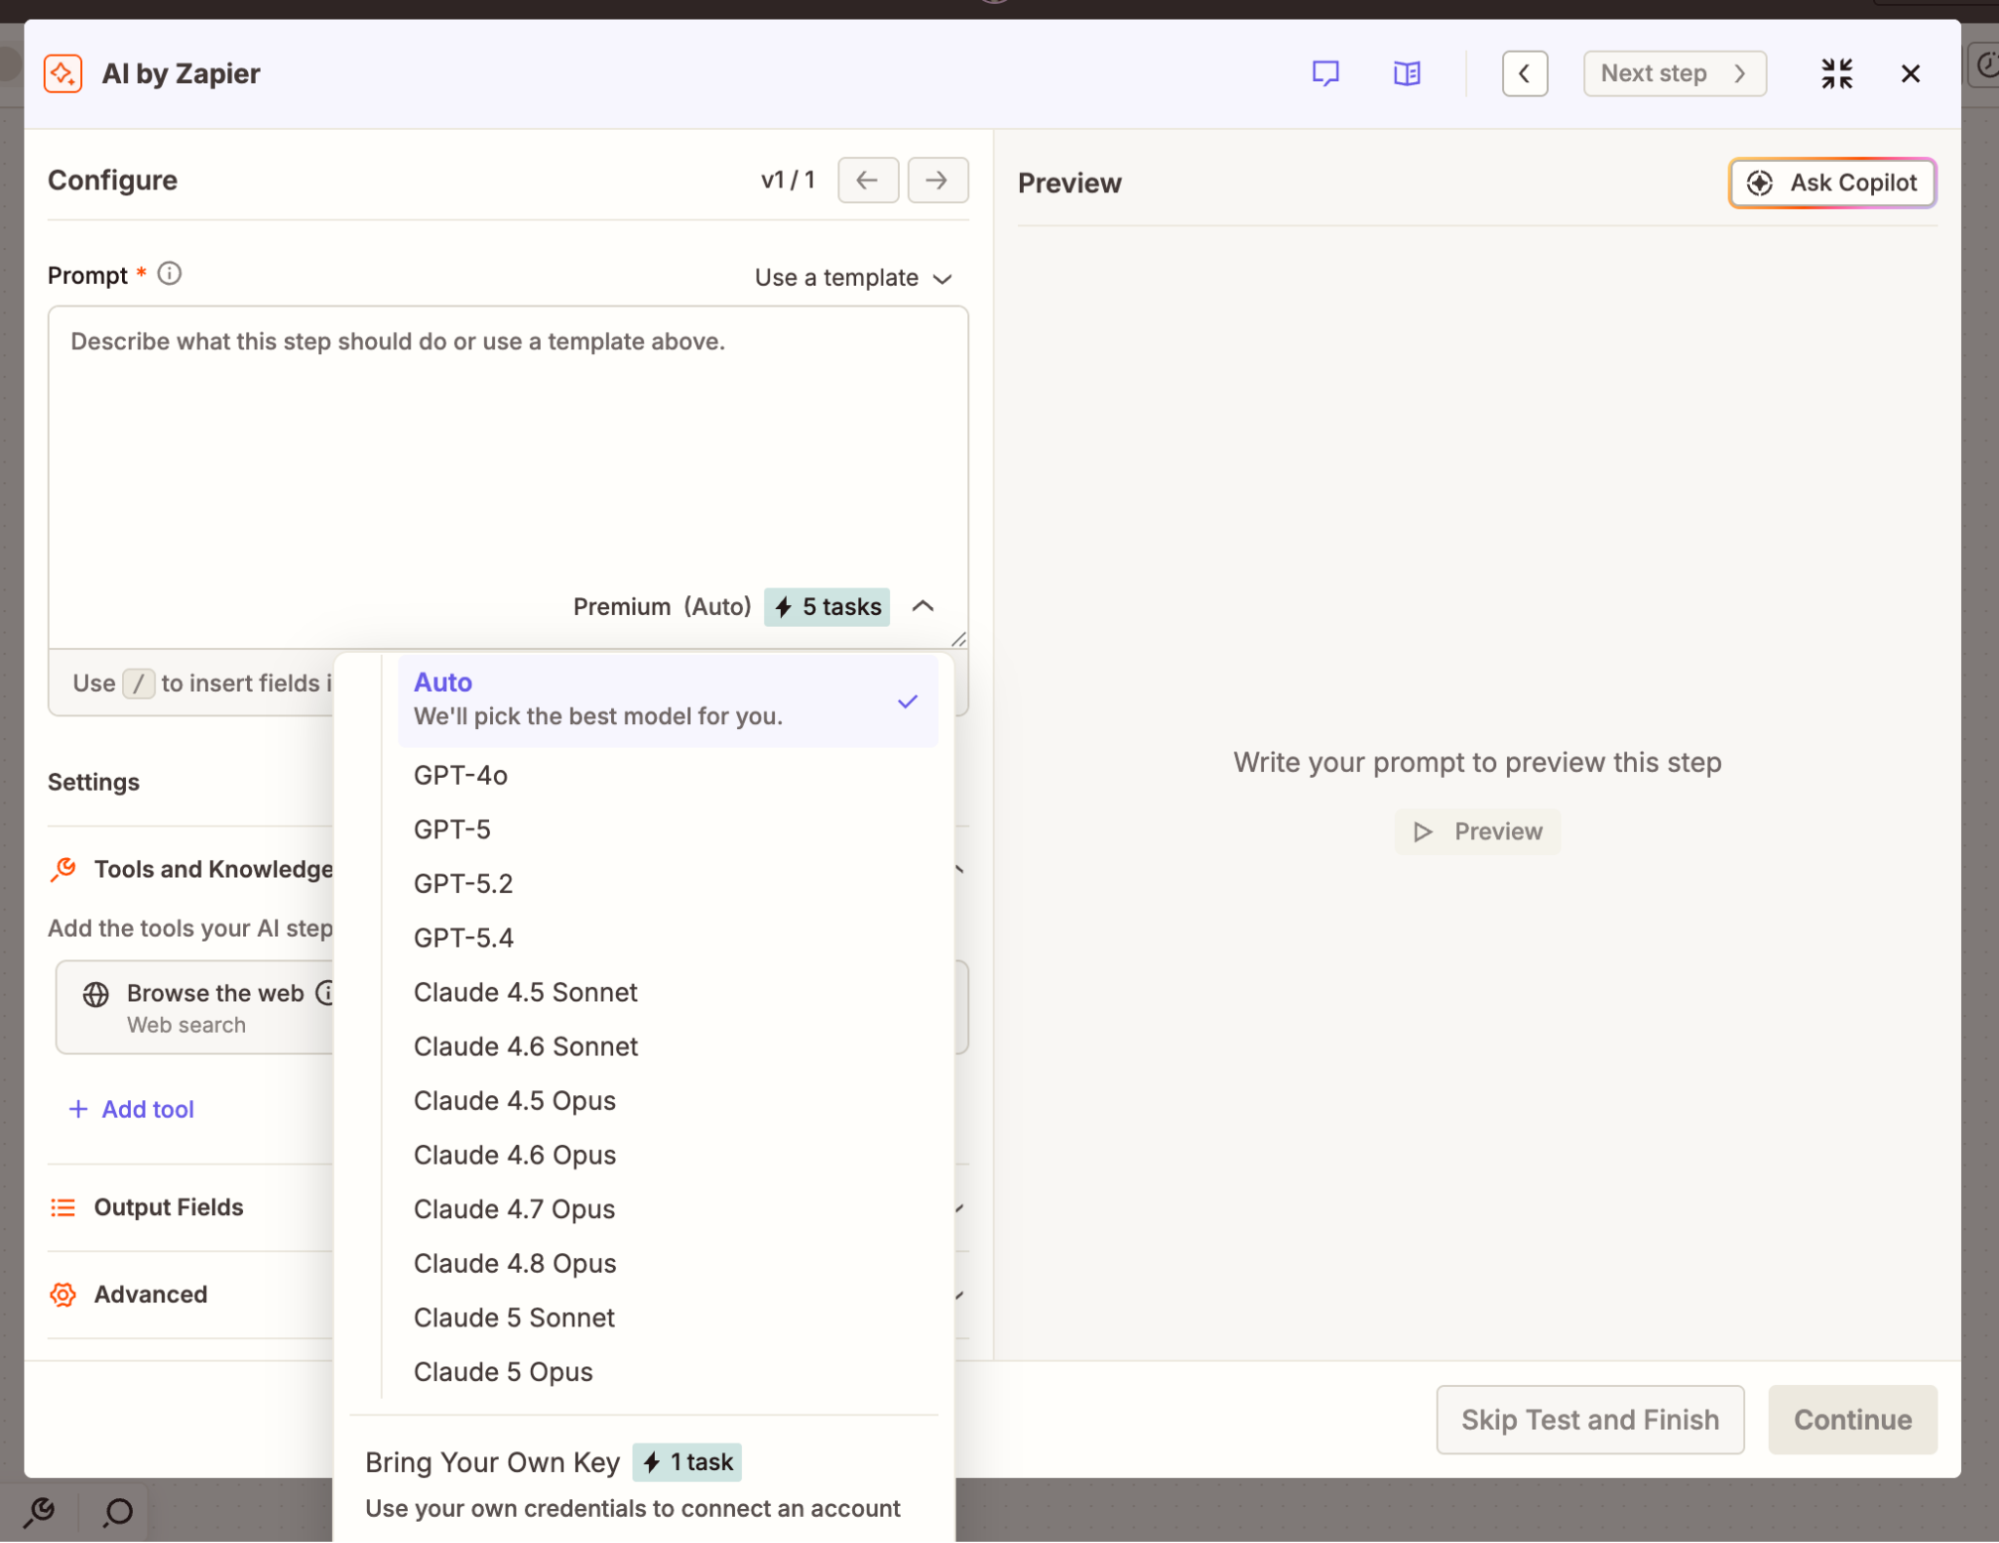Go to next version right arrow
Viewport: 1999px width, 1543px height.
(x=937, y=180)
